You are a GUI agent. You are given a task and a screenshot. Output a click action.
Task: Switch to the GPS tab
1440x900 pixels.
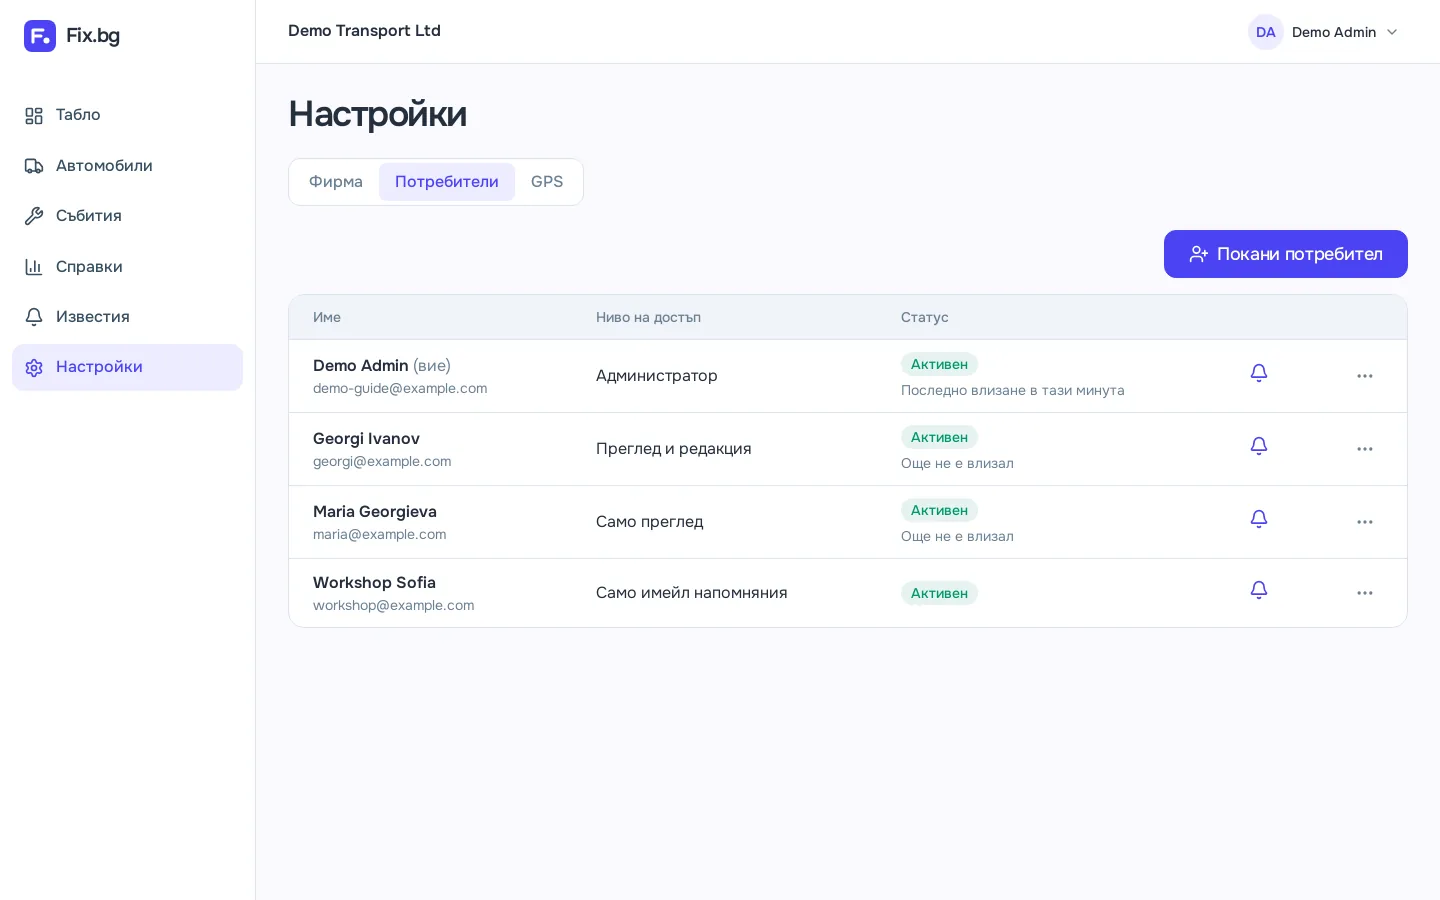pos(547,182)
